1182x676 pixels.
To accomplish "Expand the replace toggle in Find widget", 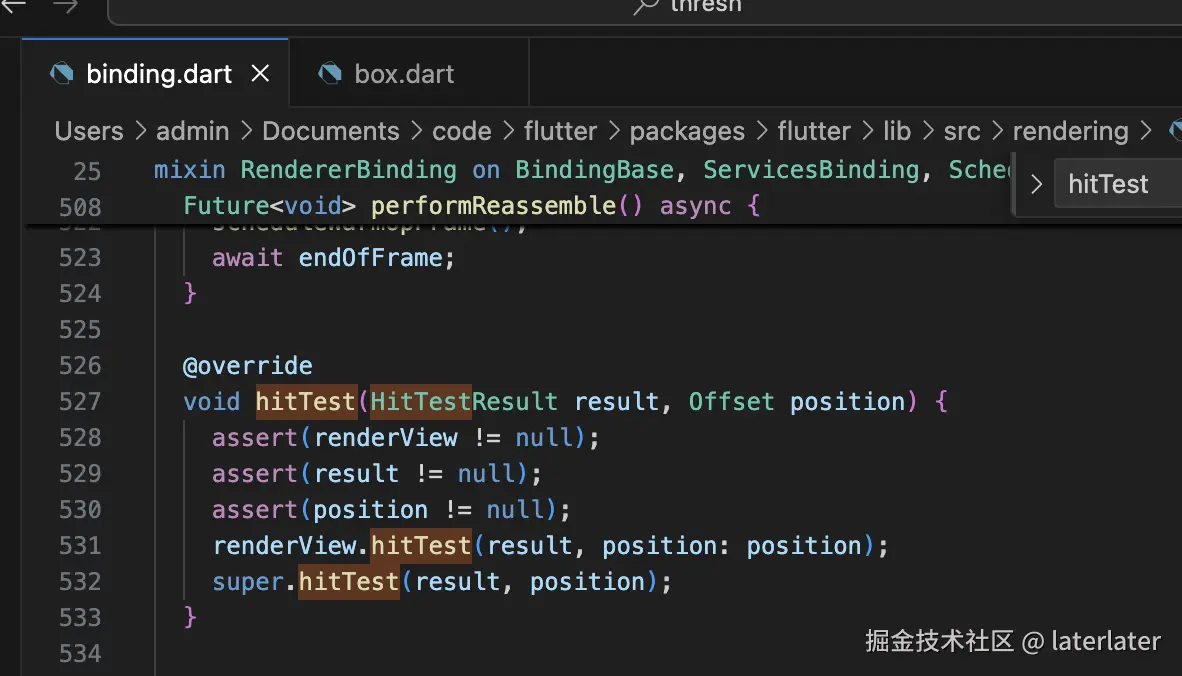I will 1036,185.
